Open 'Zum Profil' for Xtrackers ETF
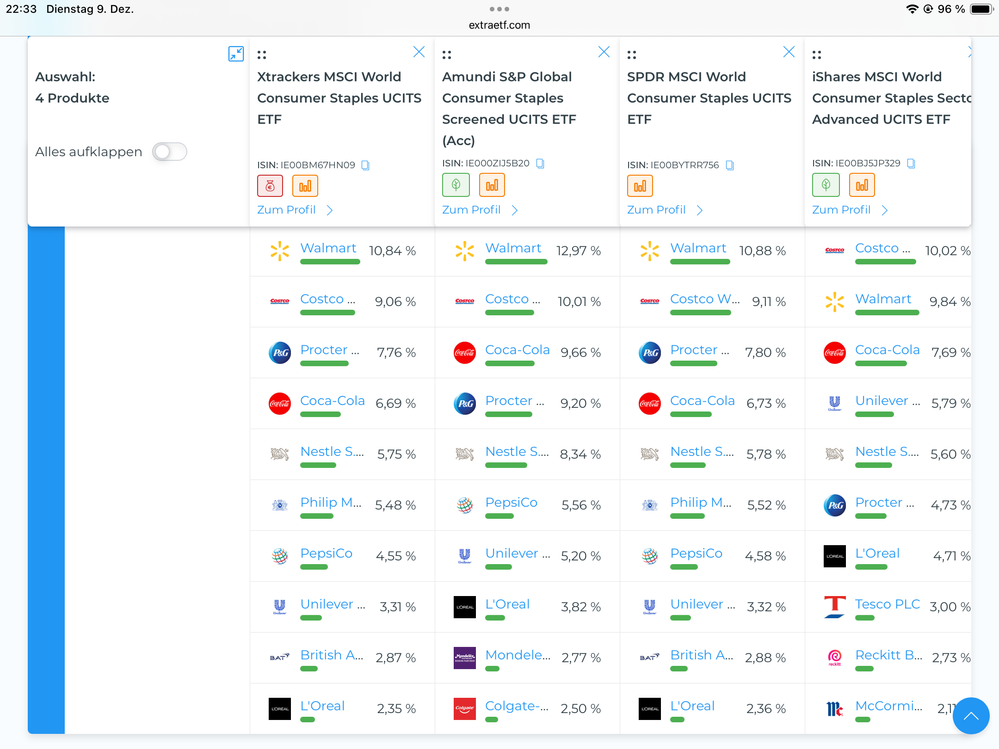Image resolution: width=999 pixels, height=749 pixels. point(295,210)
